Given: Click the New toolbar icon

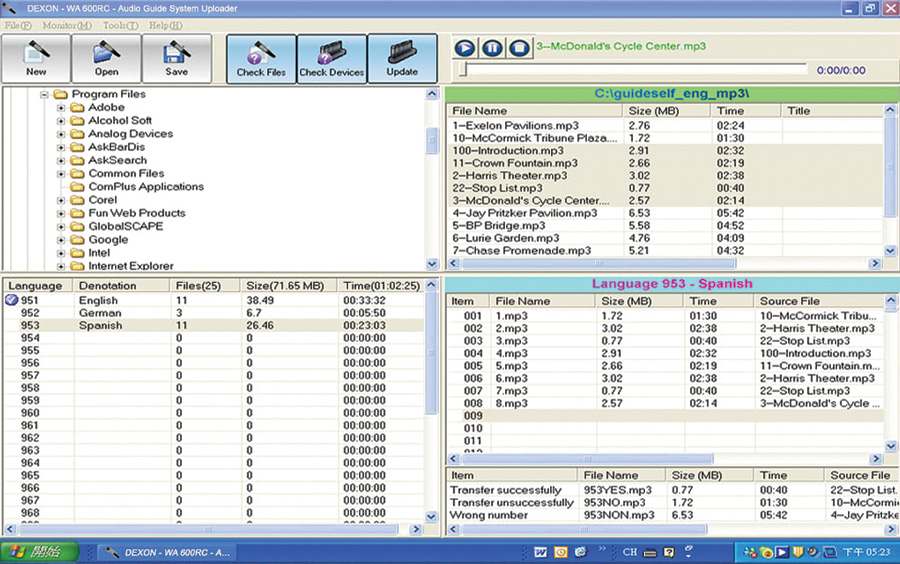Looking at the screenshot, I should [x=36, y=58].
